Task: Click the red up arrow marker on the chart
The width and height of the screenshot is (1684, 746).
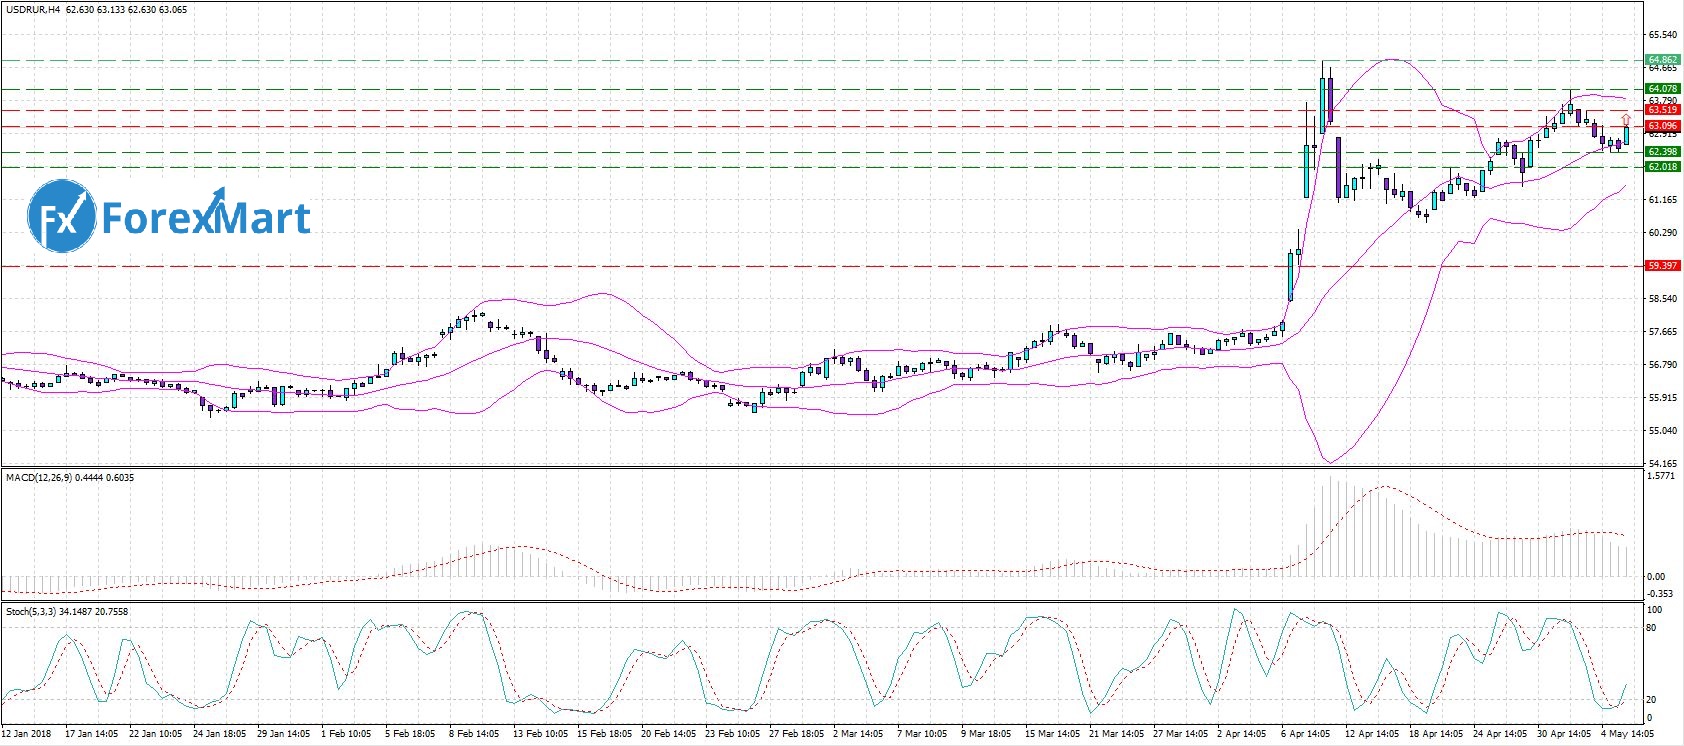Action: (1626, 120)
